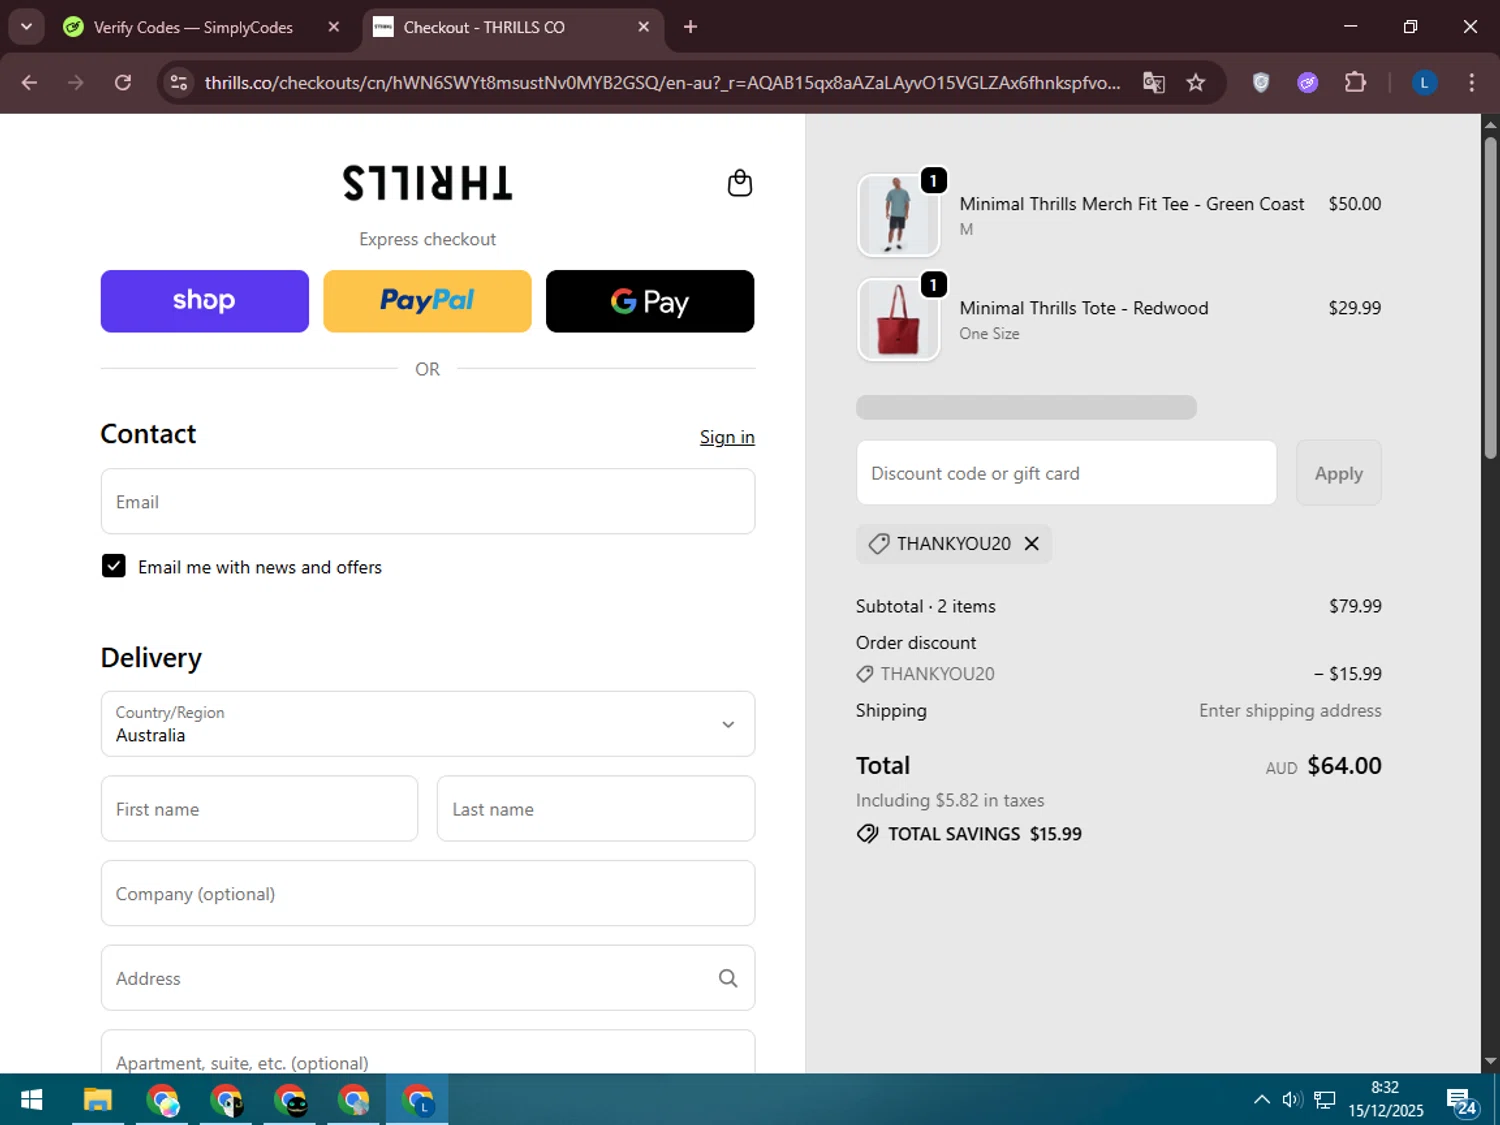Image resolution: width=1500 pixels, height=1125 pixels.
Task: Open the Chrome profile avatar L
Action: [1424, 83]
